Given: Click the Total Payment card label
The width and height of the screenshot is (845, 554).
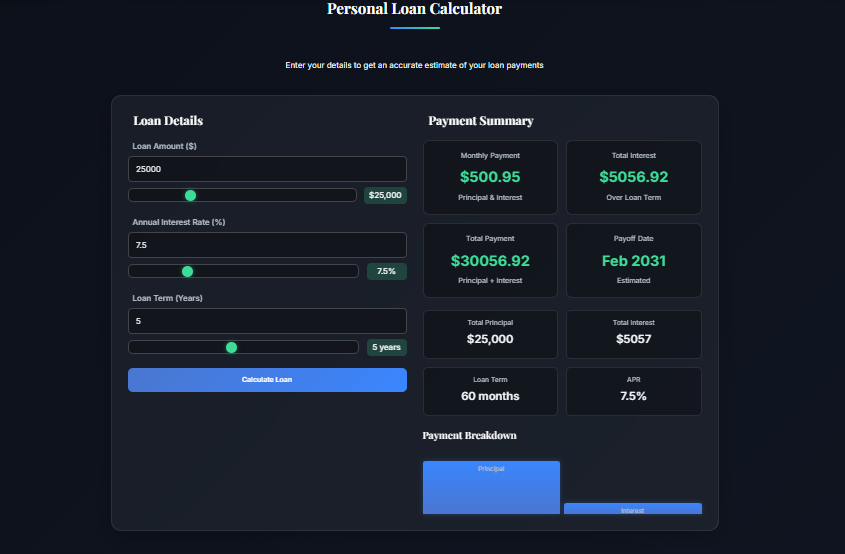Looking at the screenshot, I should (x=490, y=239).
